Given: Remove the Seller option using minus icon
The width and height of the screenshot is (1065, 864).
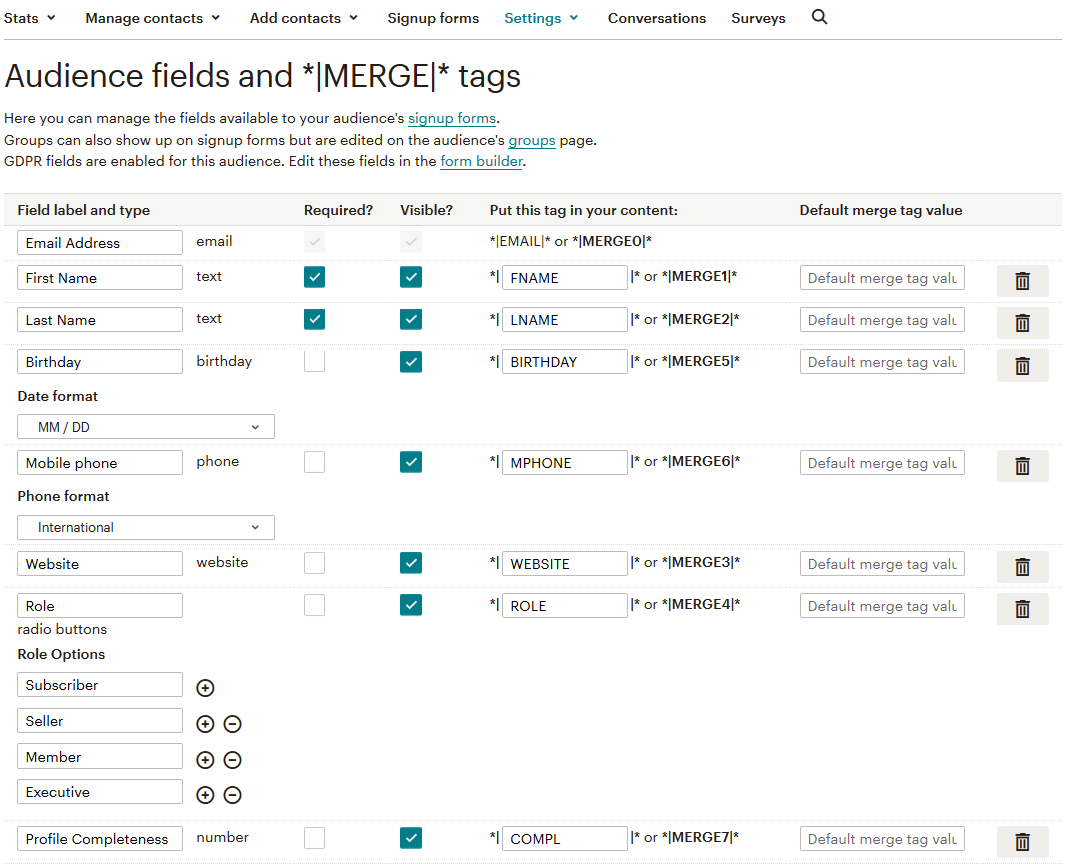Looking at the screenshot, I should click(232, 723).
